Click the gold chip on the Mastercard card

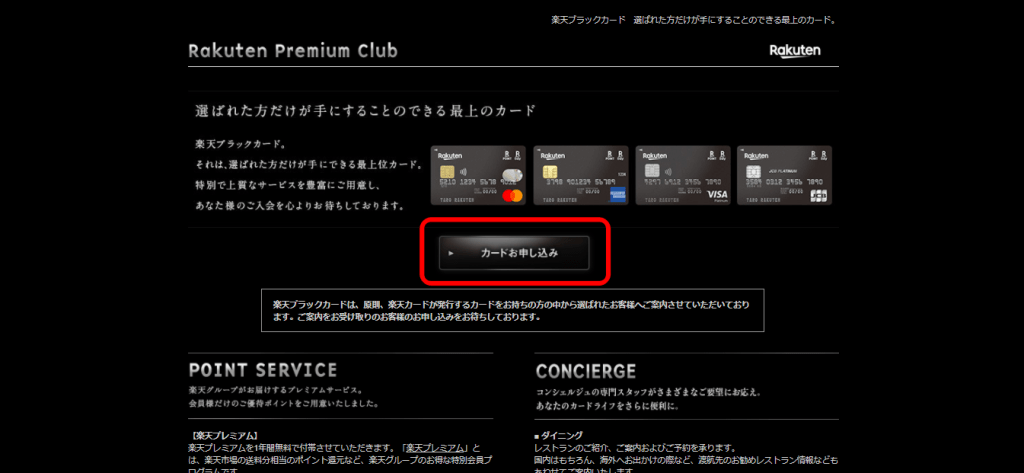click(x=447, y=172)
